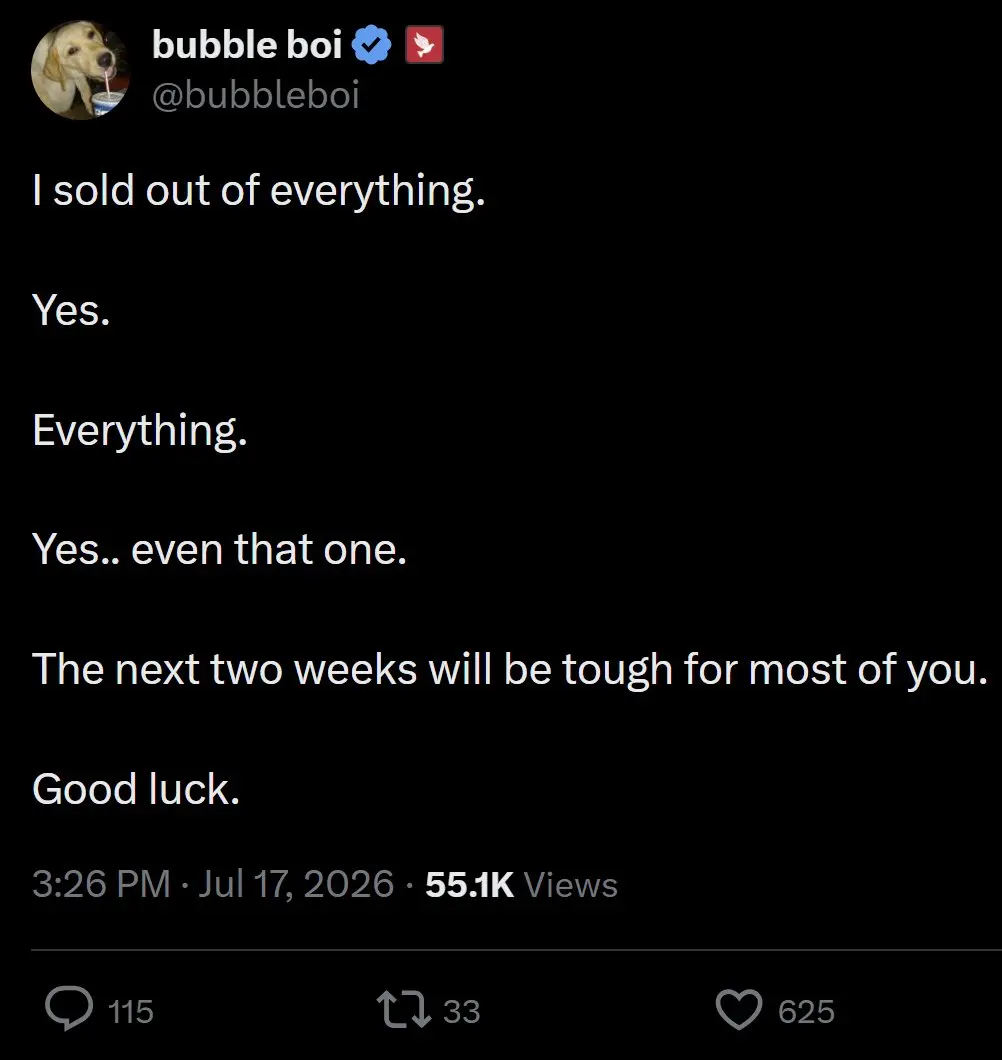Open the dog profile picture avatar
The height and width of the screenshot is (1060, 1002).
click(x=80, y=70)
